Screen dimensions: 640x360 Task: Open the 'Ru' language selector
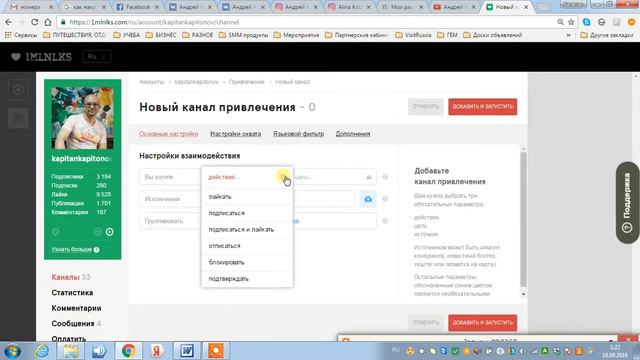[97, 57]
